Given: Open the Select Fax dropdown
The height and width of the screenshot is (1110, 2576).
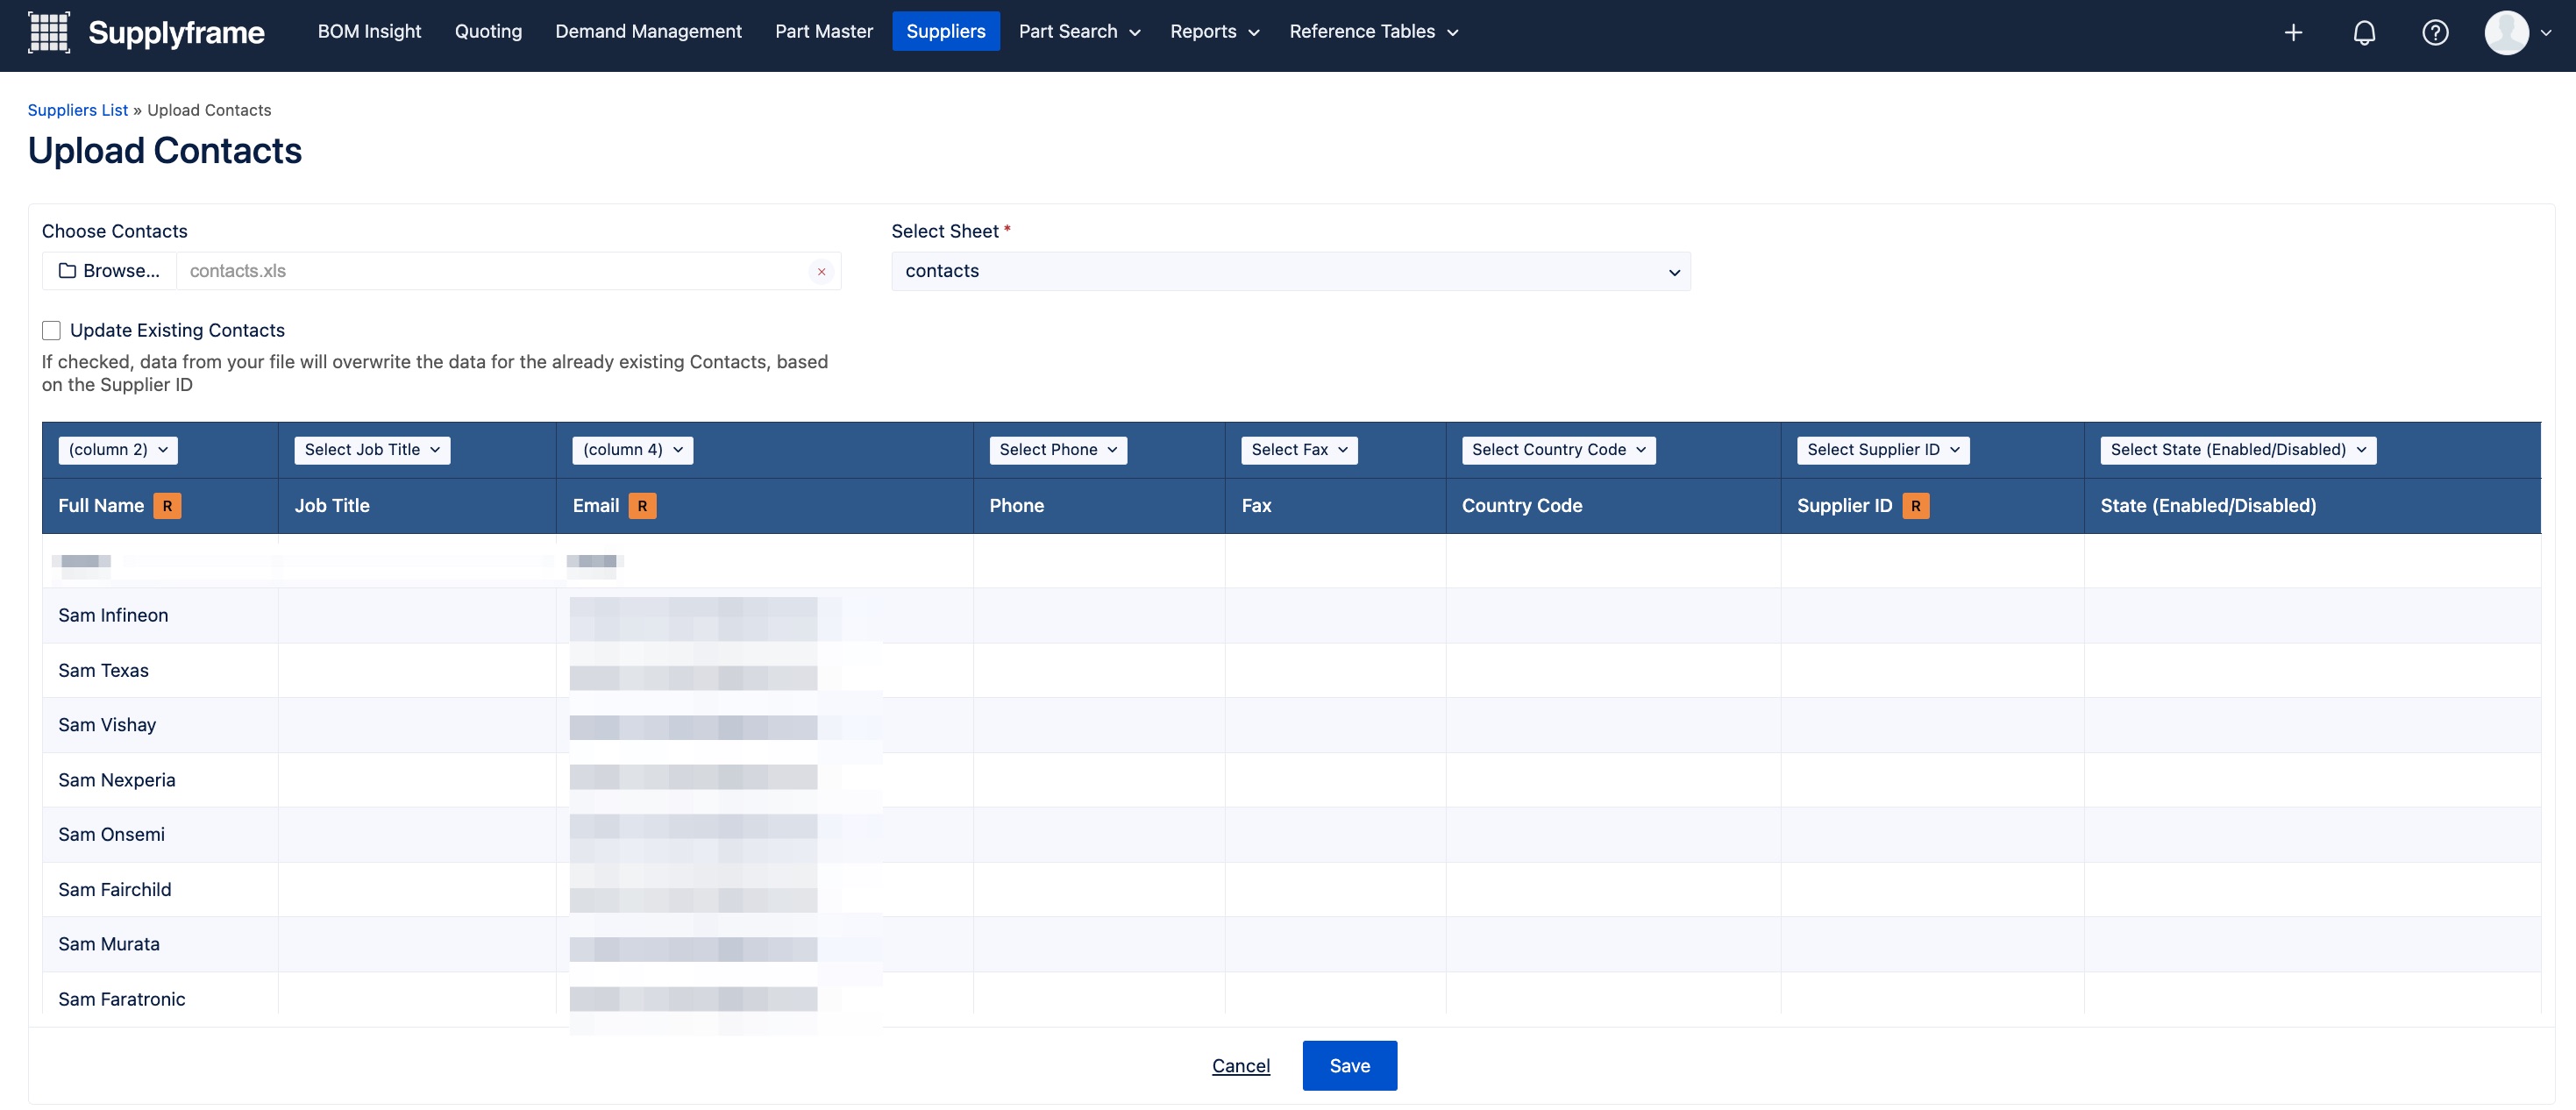Looking at the screenshot, I should (1299, 450).
